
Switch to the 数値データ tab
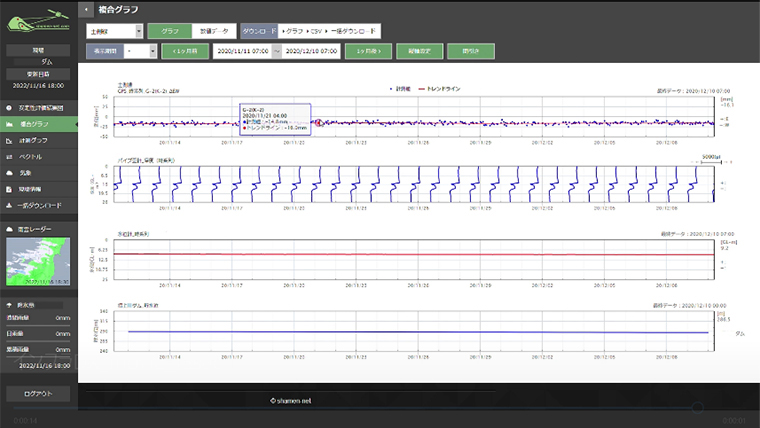tap(214, 31)
